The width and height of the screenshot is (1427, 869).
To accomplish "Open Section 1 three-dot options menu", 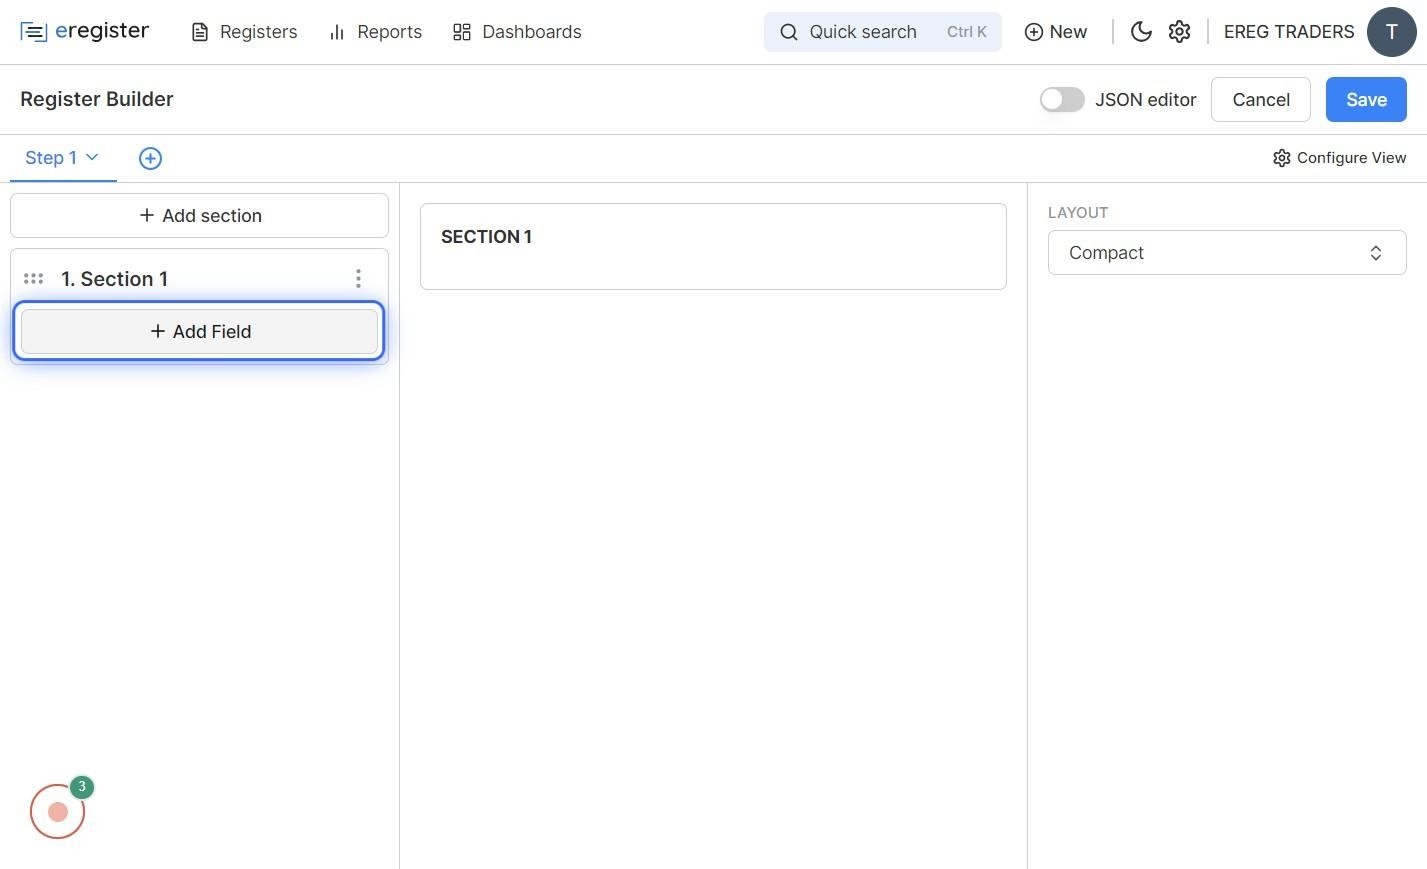I will click(x=358, y=279).
